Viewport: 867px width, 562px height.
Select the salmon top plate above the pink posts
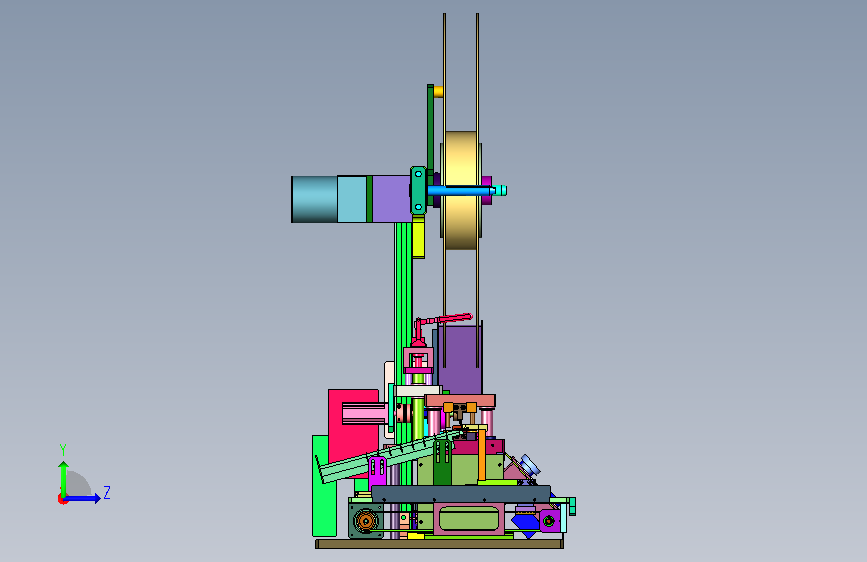click(x=460, y=400)
